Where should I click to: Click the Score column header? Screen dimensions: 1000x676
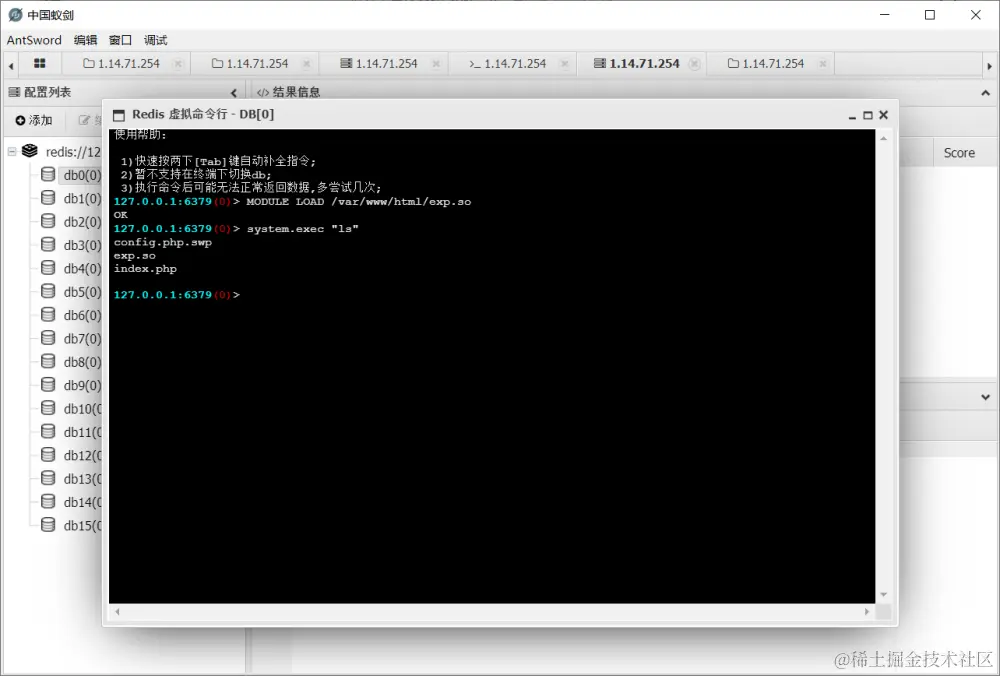[x=959, y=153]
